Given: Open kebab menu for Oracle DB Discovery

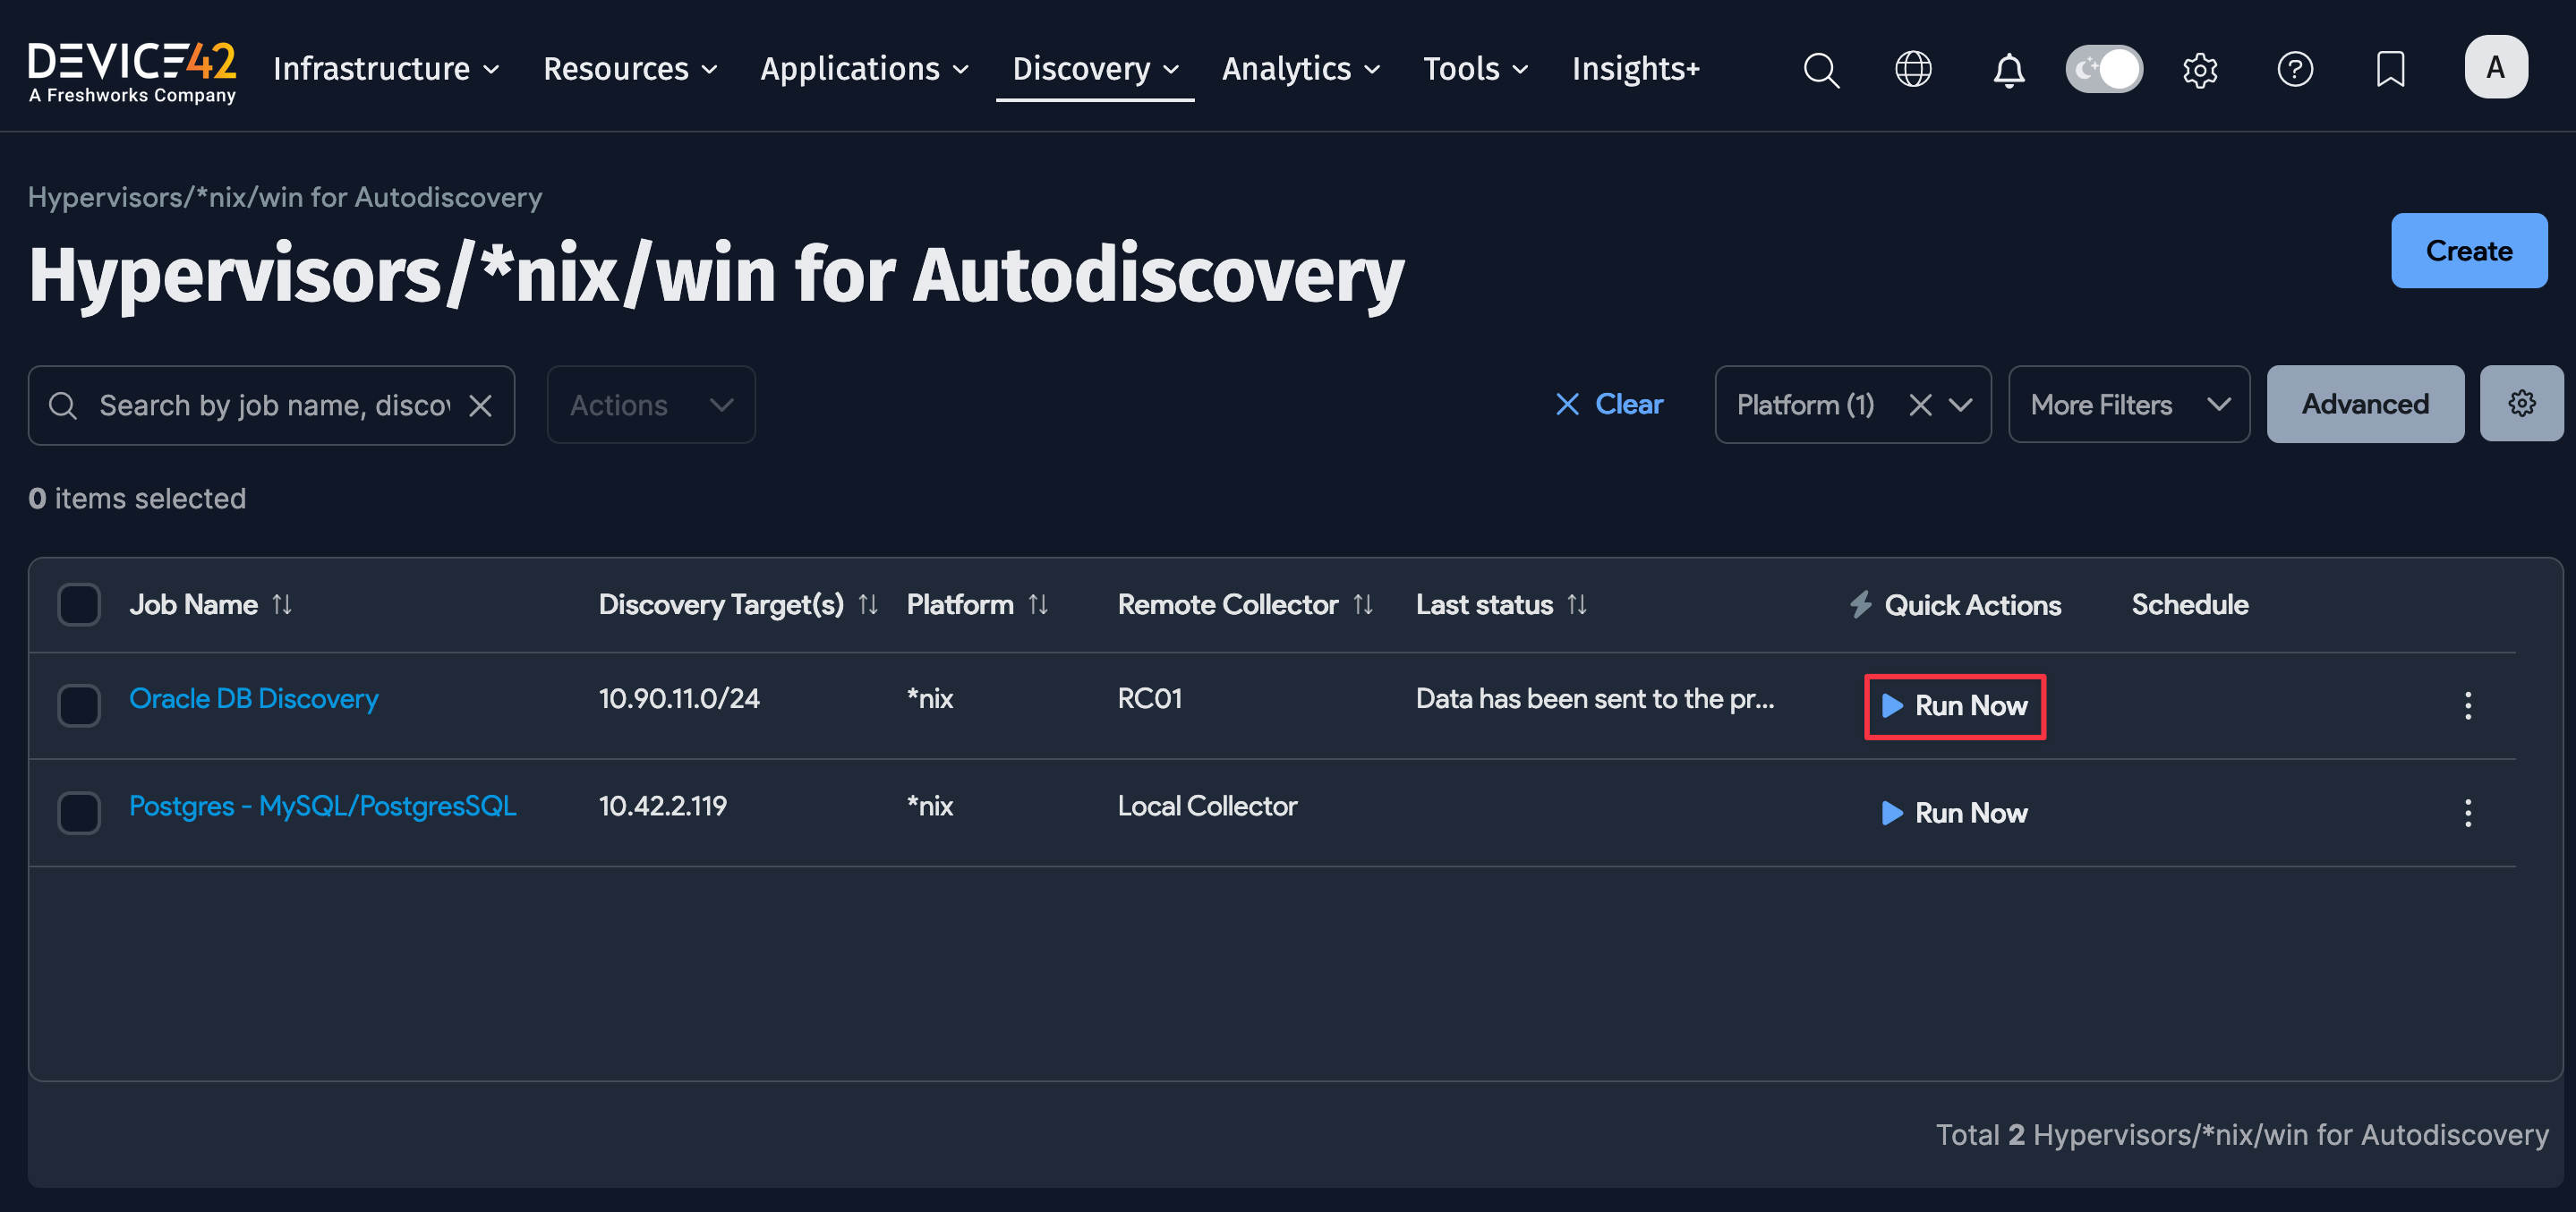Looking at the screenshot, I should tap(2467, 706).
